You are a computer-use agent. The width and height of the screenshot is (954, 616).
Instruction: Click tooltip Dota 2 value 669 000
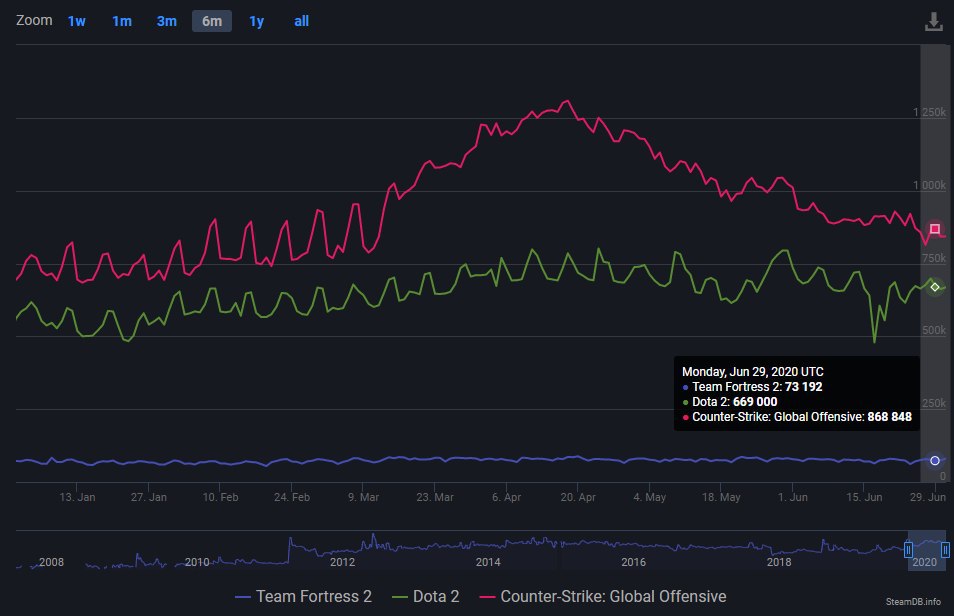755,402
